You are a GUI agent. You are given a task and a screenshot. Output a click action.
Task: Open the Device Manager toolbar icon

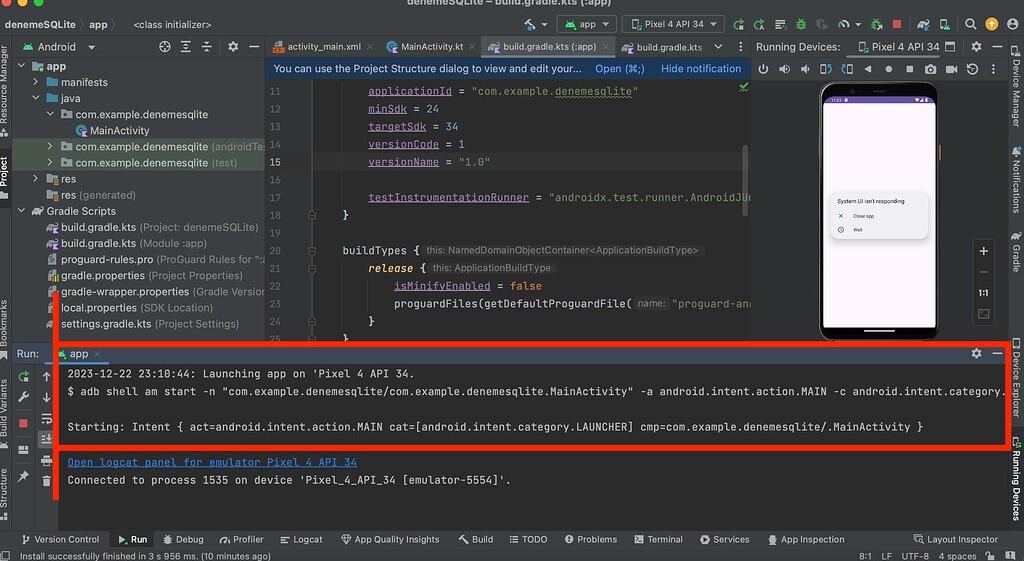[x=944, y=24]
